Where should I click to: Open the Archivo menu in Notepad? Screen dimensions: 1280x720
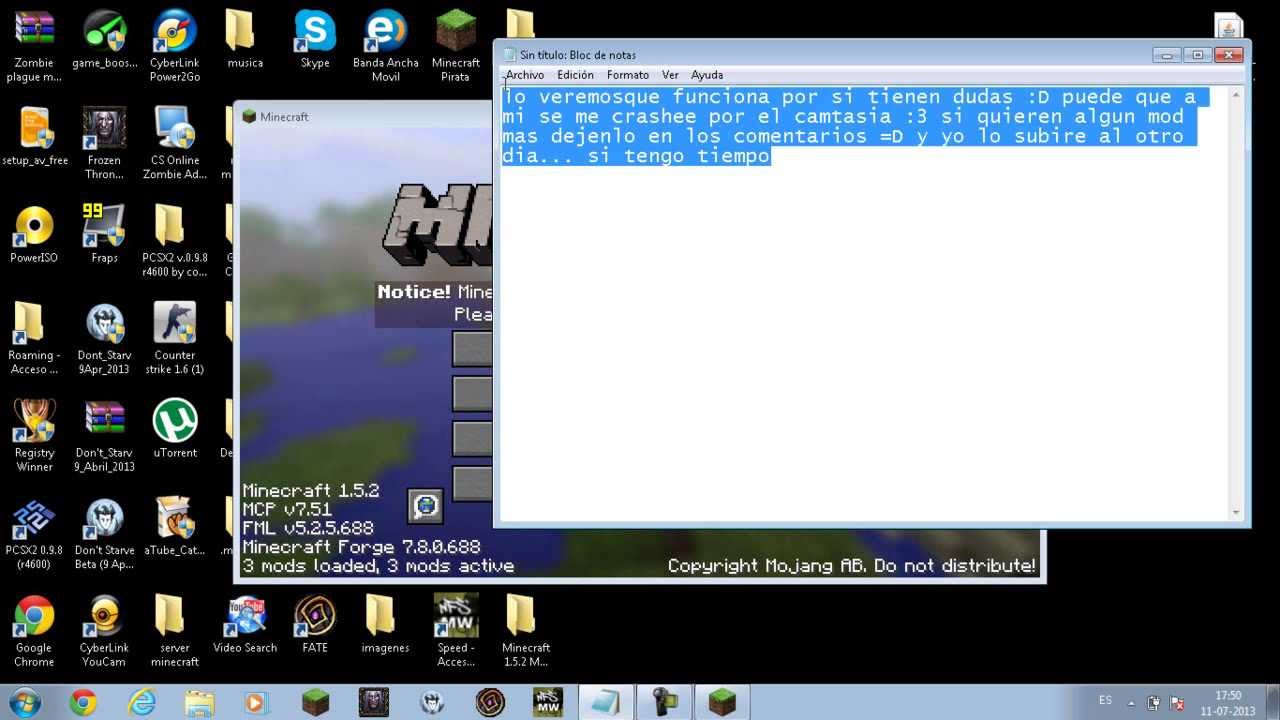point(524,75)
